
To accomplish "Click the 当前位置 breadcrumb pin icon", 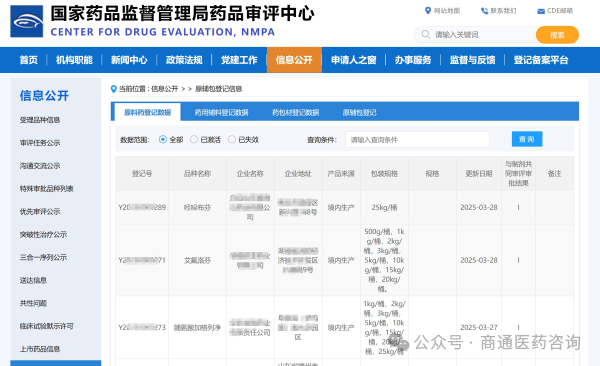I will coord(114,89).
